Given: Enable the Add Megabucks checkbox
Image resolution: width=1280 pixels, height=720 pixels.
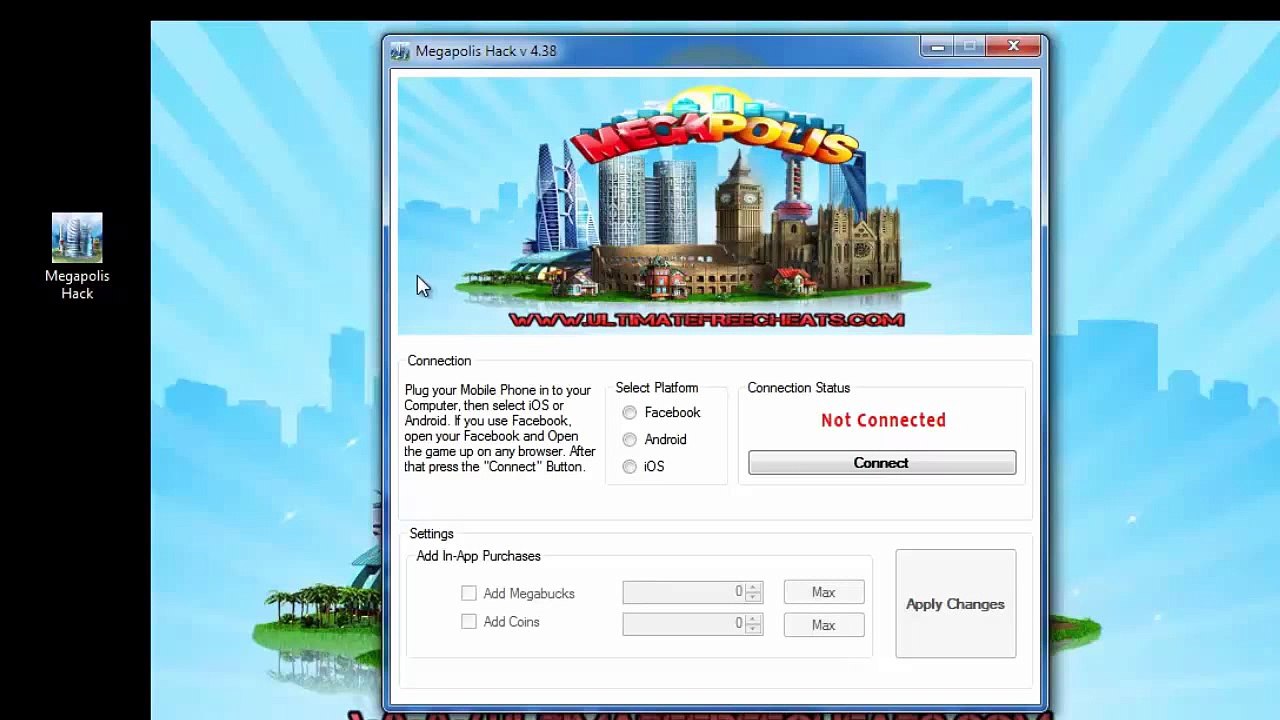Looking at the screenshot, I should pos(469,593).
